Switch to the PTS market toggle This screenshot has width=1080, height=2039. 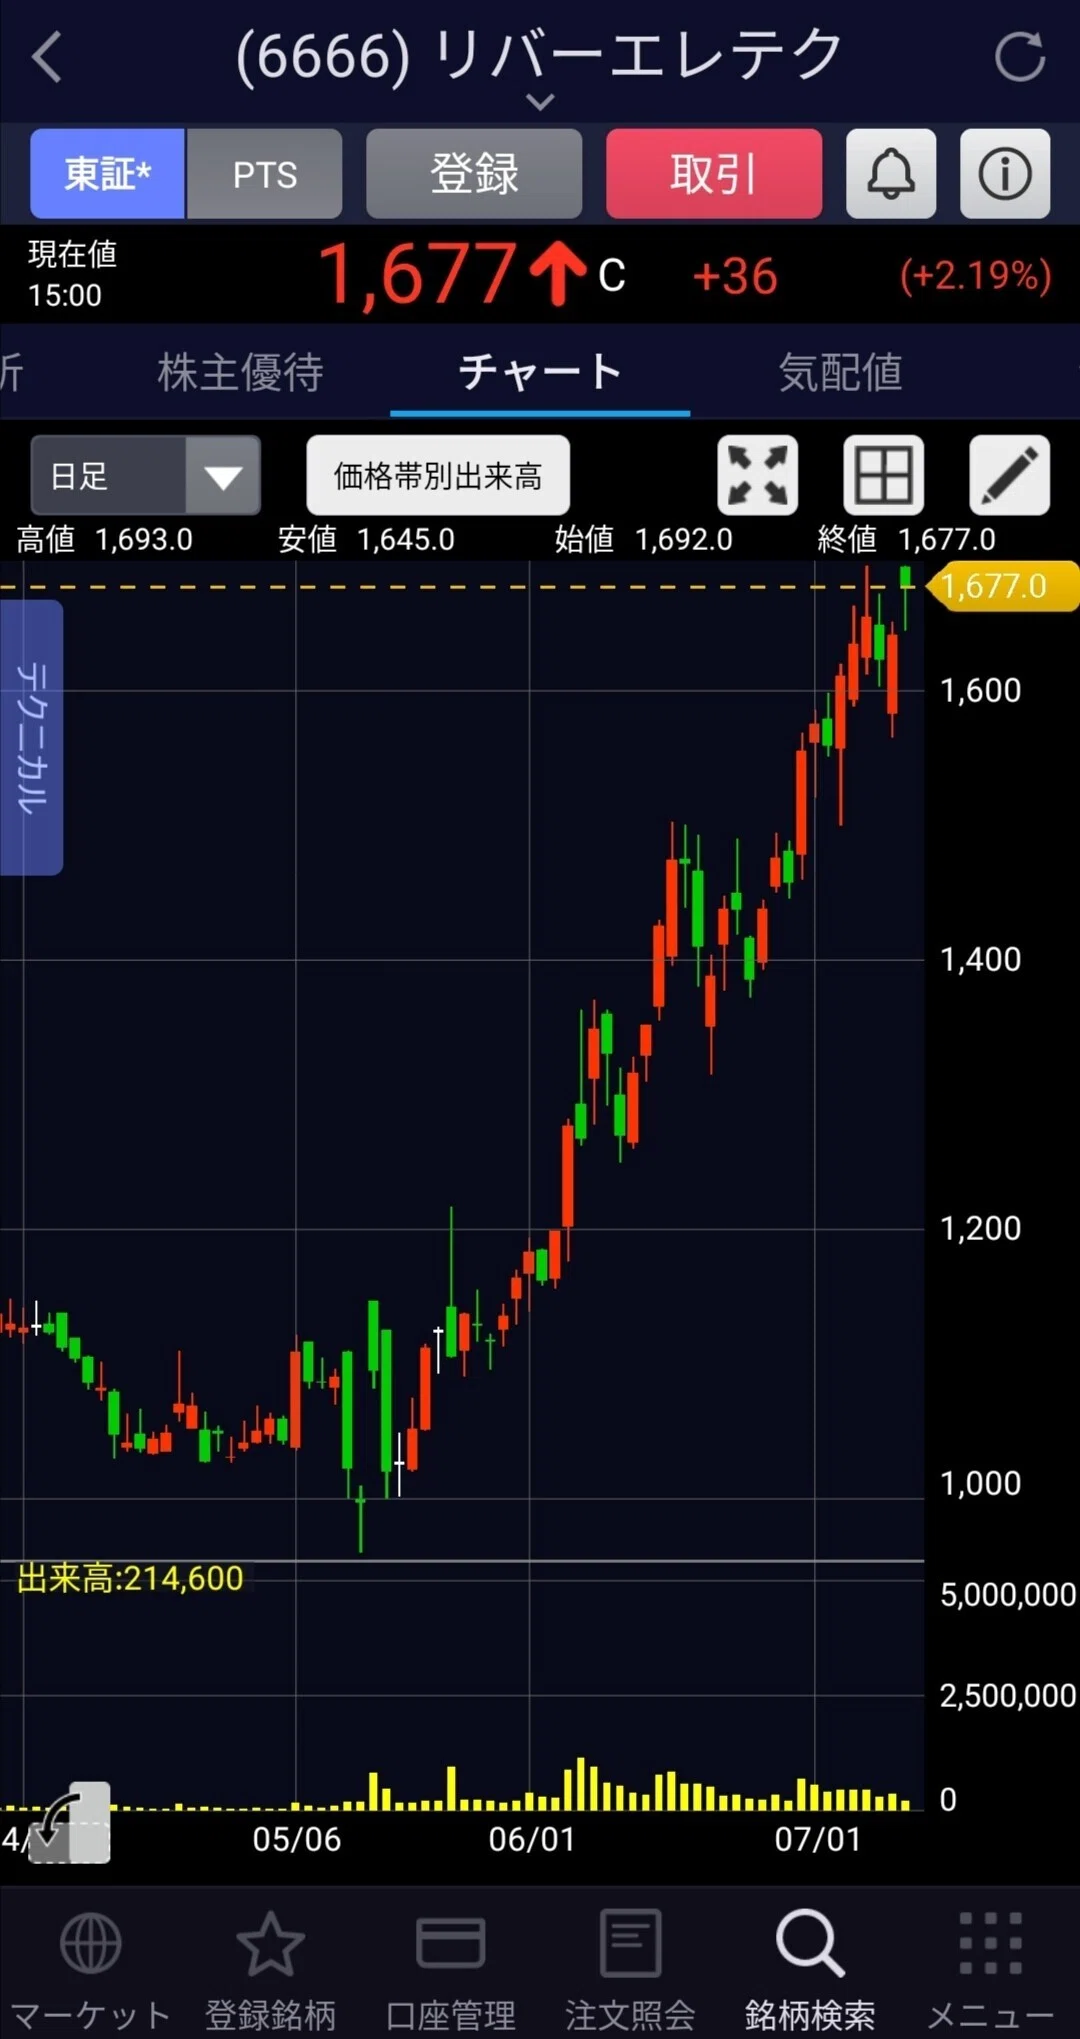pos(264,173)
